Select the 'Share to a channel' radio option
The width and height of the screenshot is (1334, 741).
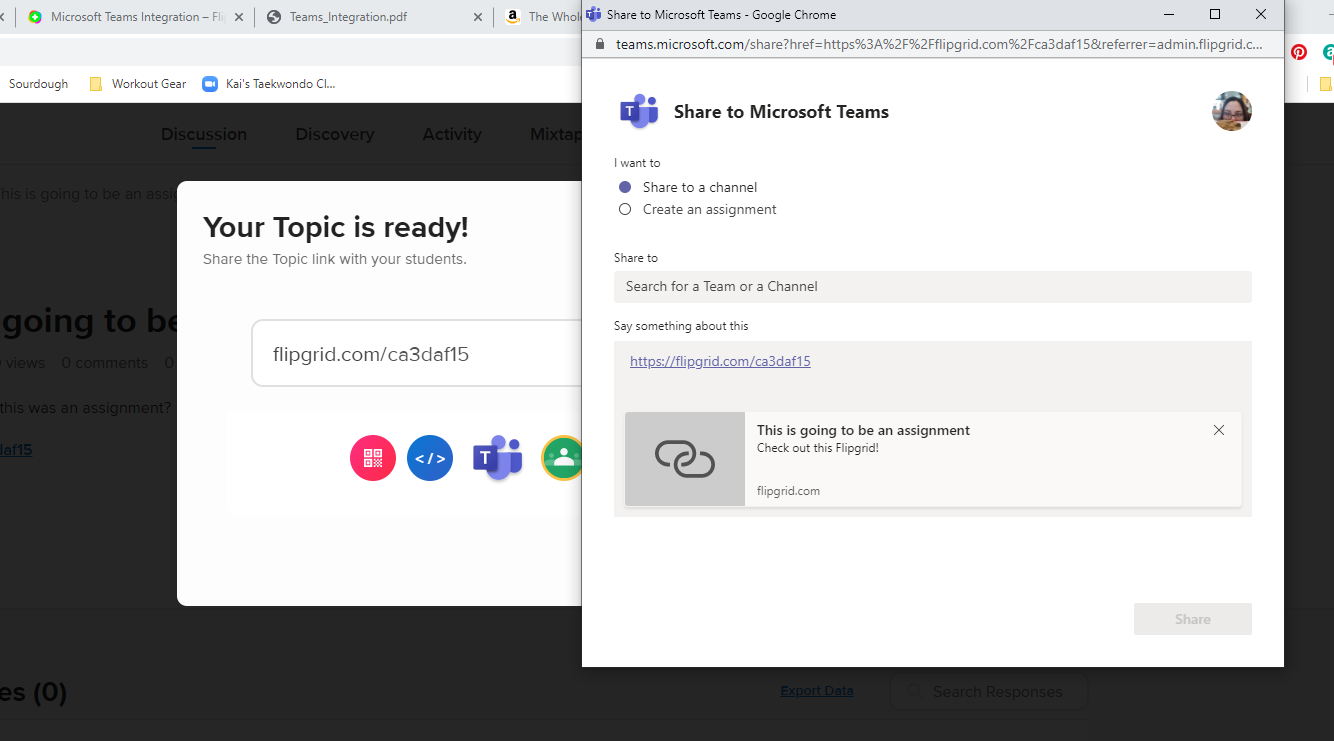[x=625, y=187]
